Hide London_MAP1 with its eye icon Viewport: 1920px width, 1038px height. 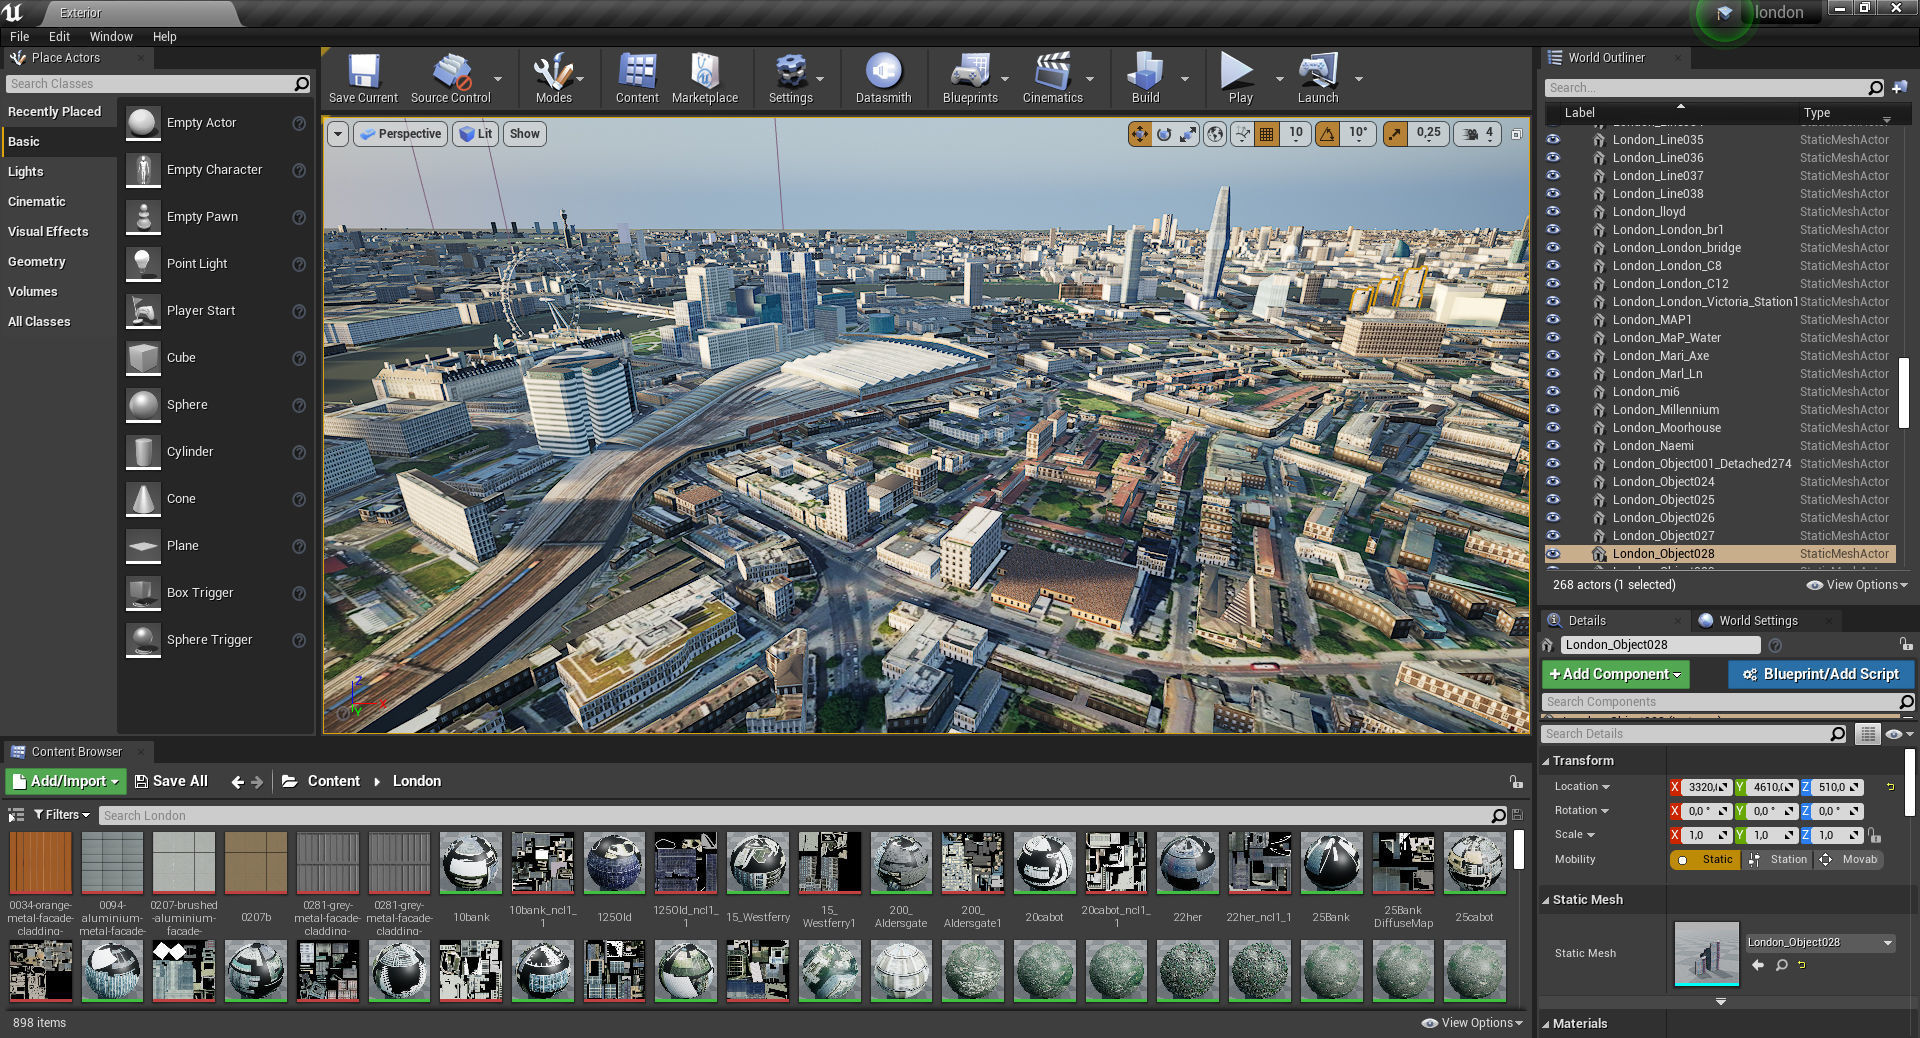coord(1553,320)
